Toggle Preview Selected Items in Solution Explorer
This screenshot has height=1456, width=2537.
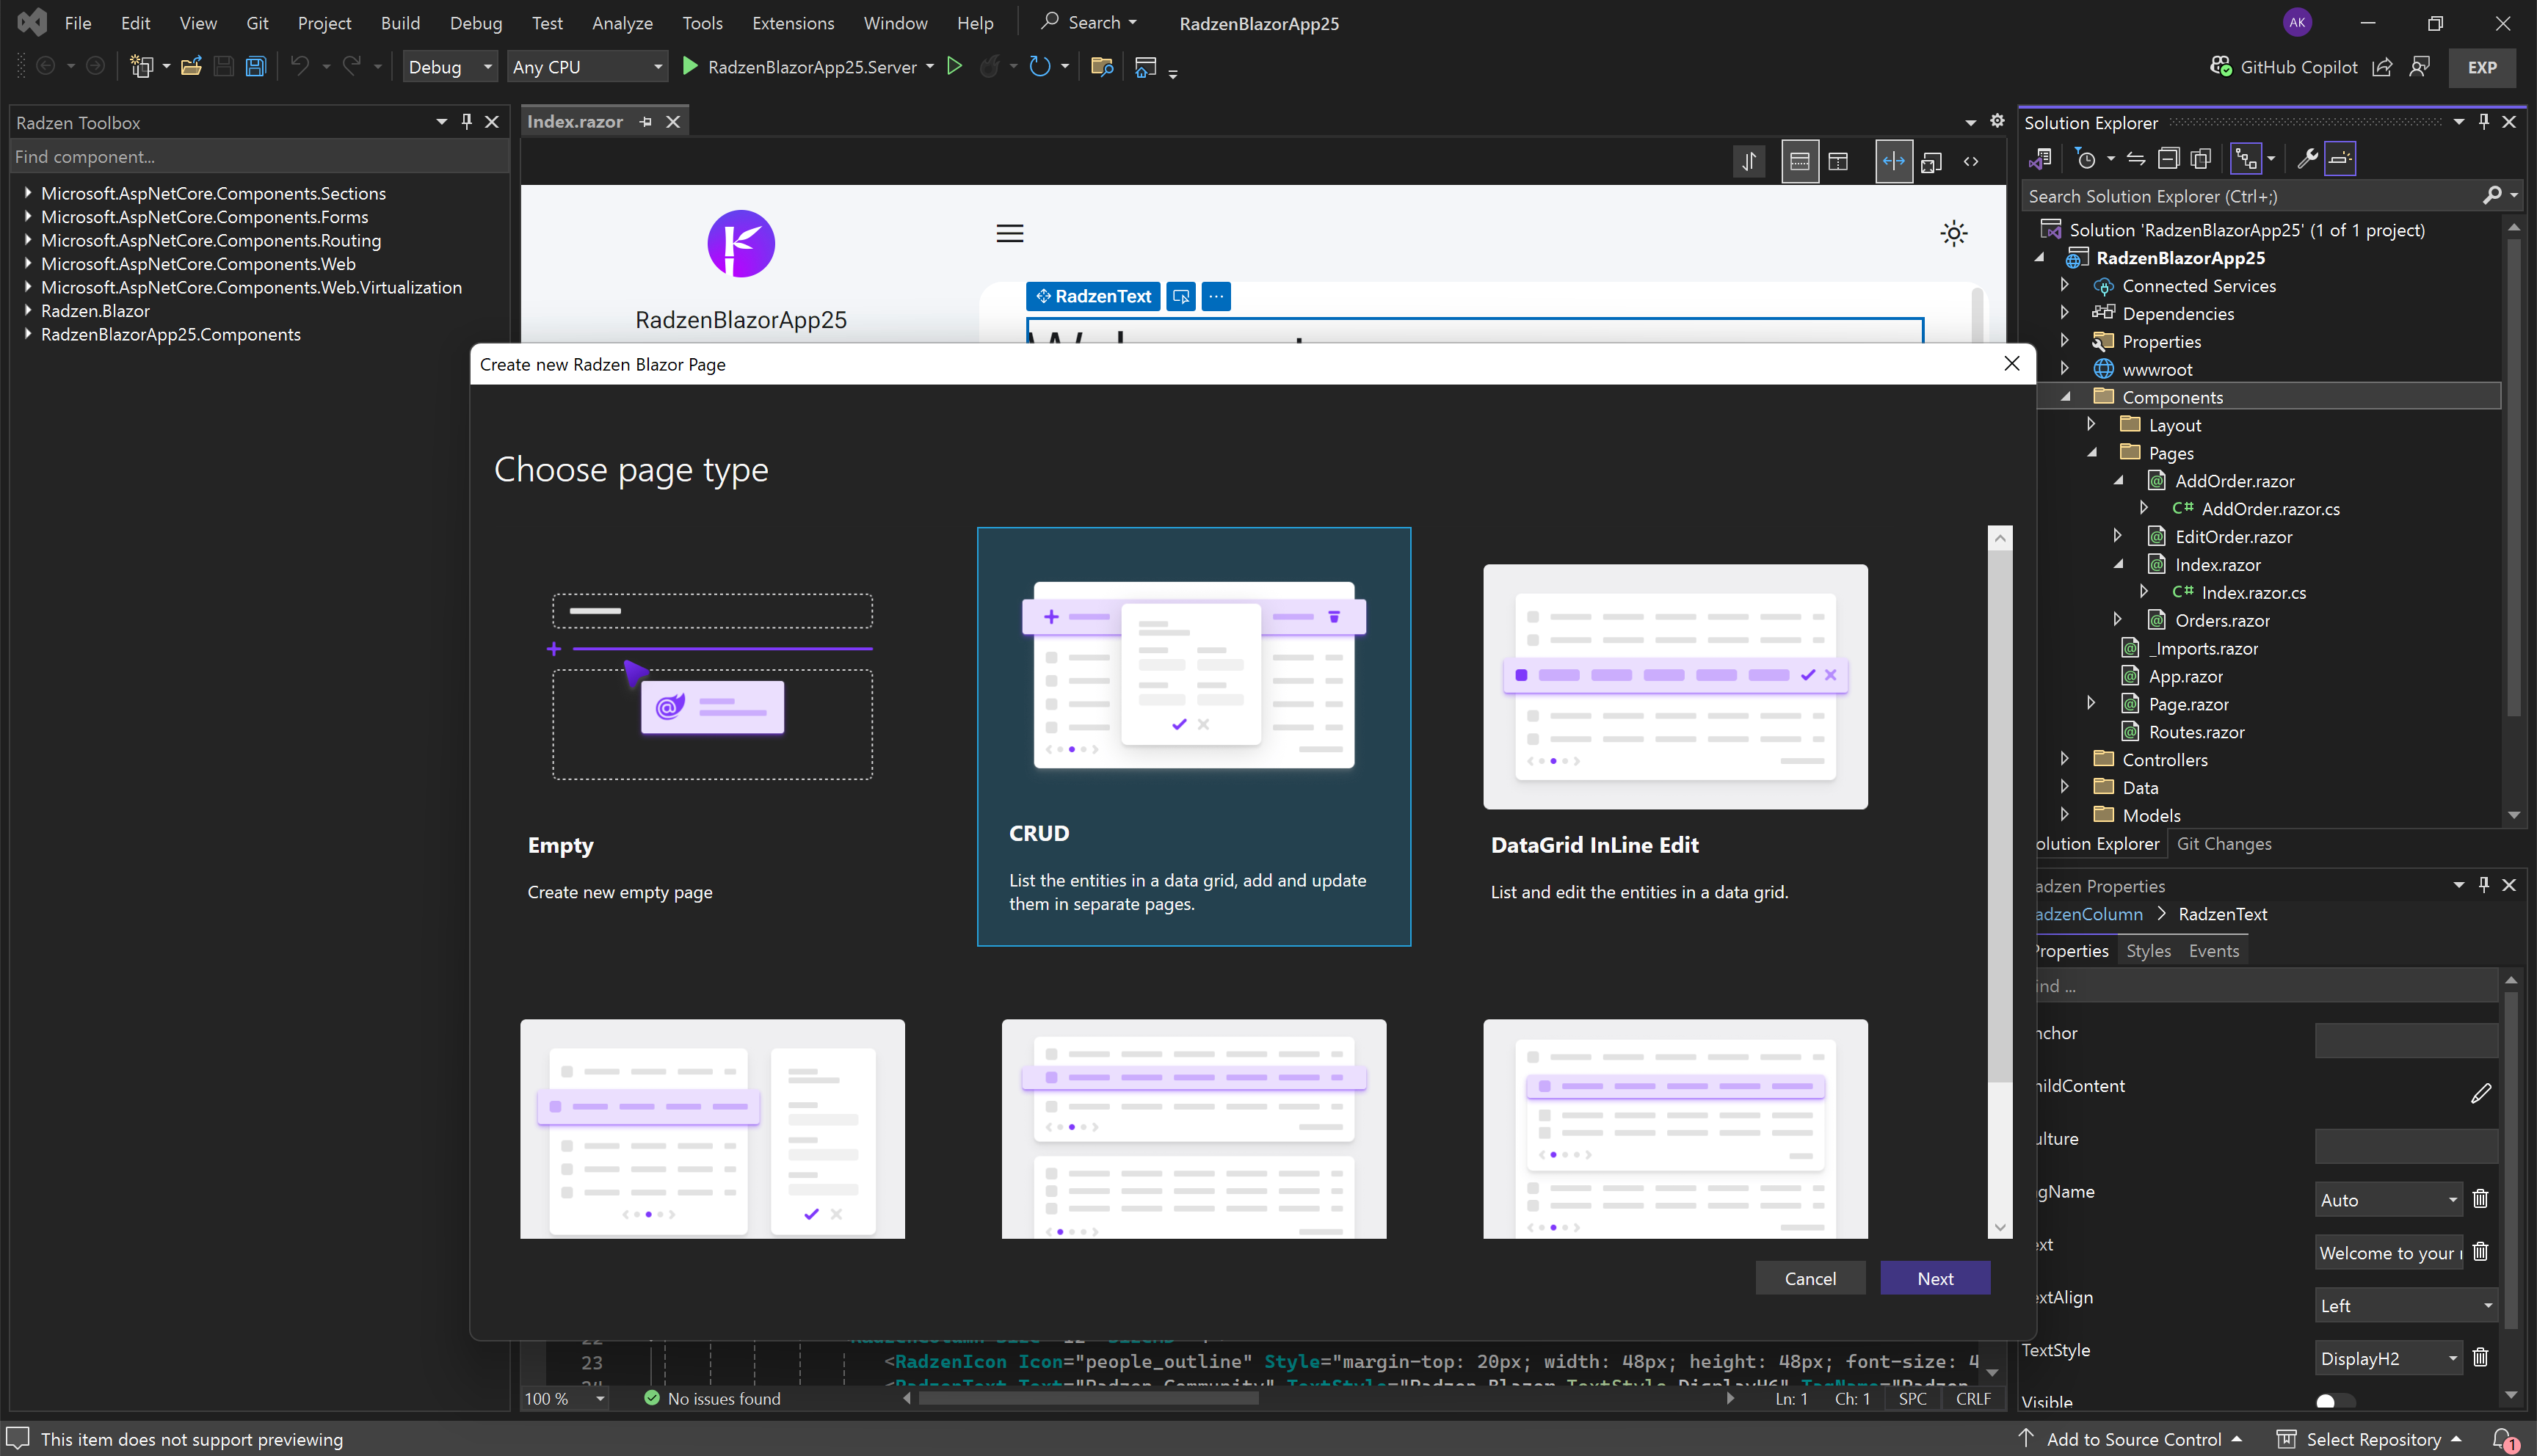click(2340, 159)
